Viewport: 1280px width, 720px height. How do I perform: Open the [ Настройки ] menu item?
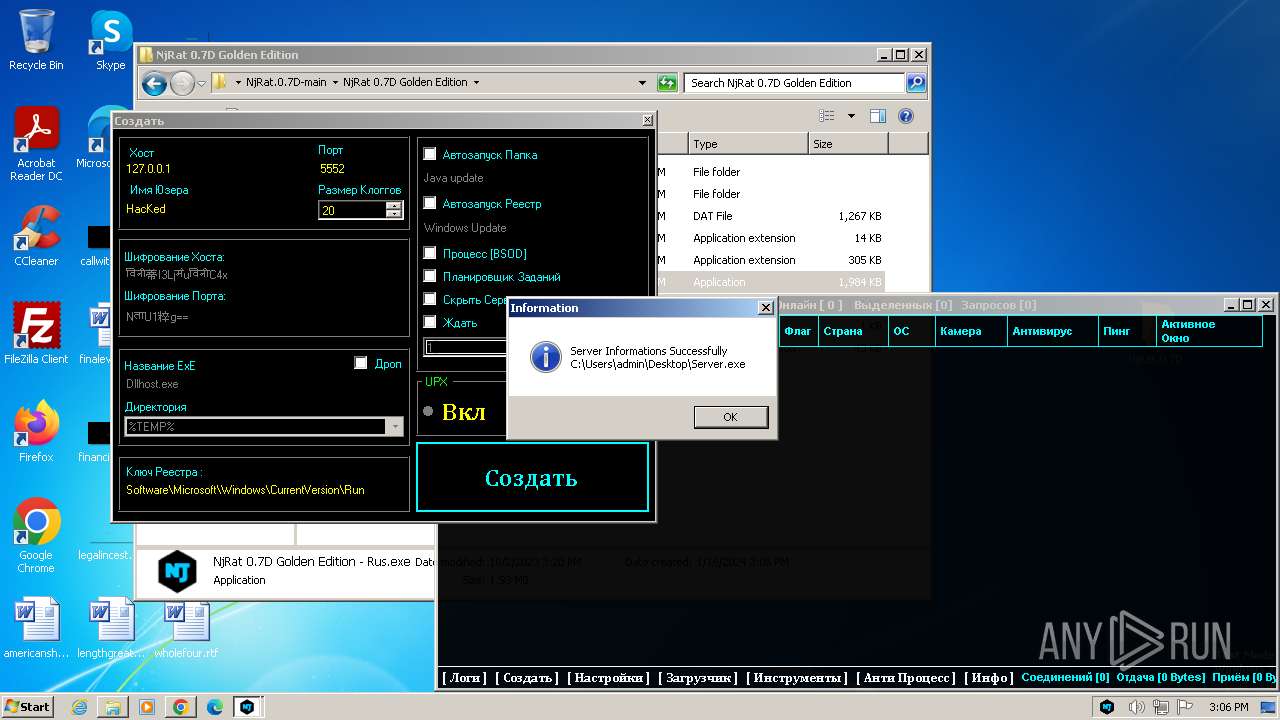point(609,678)
